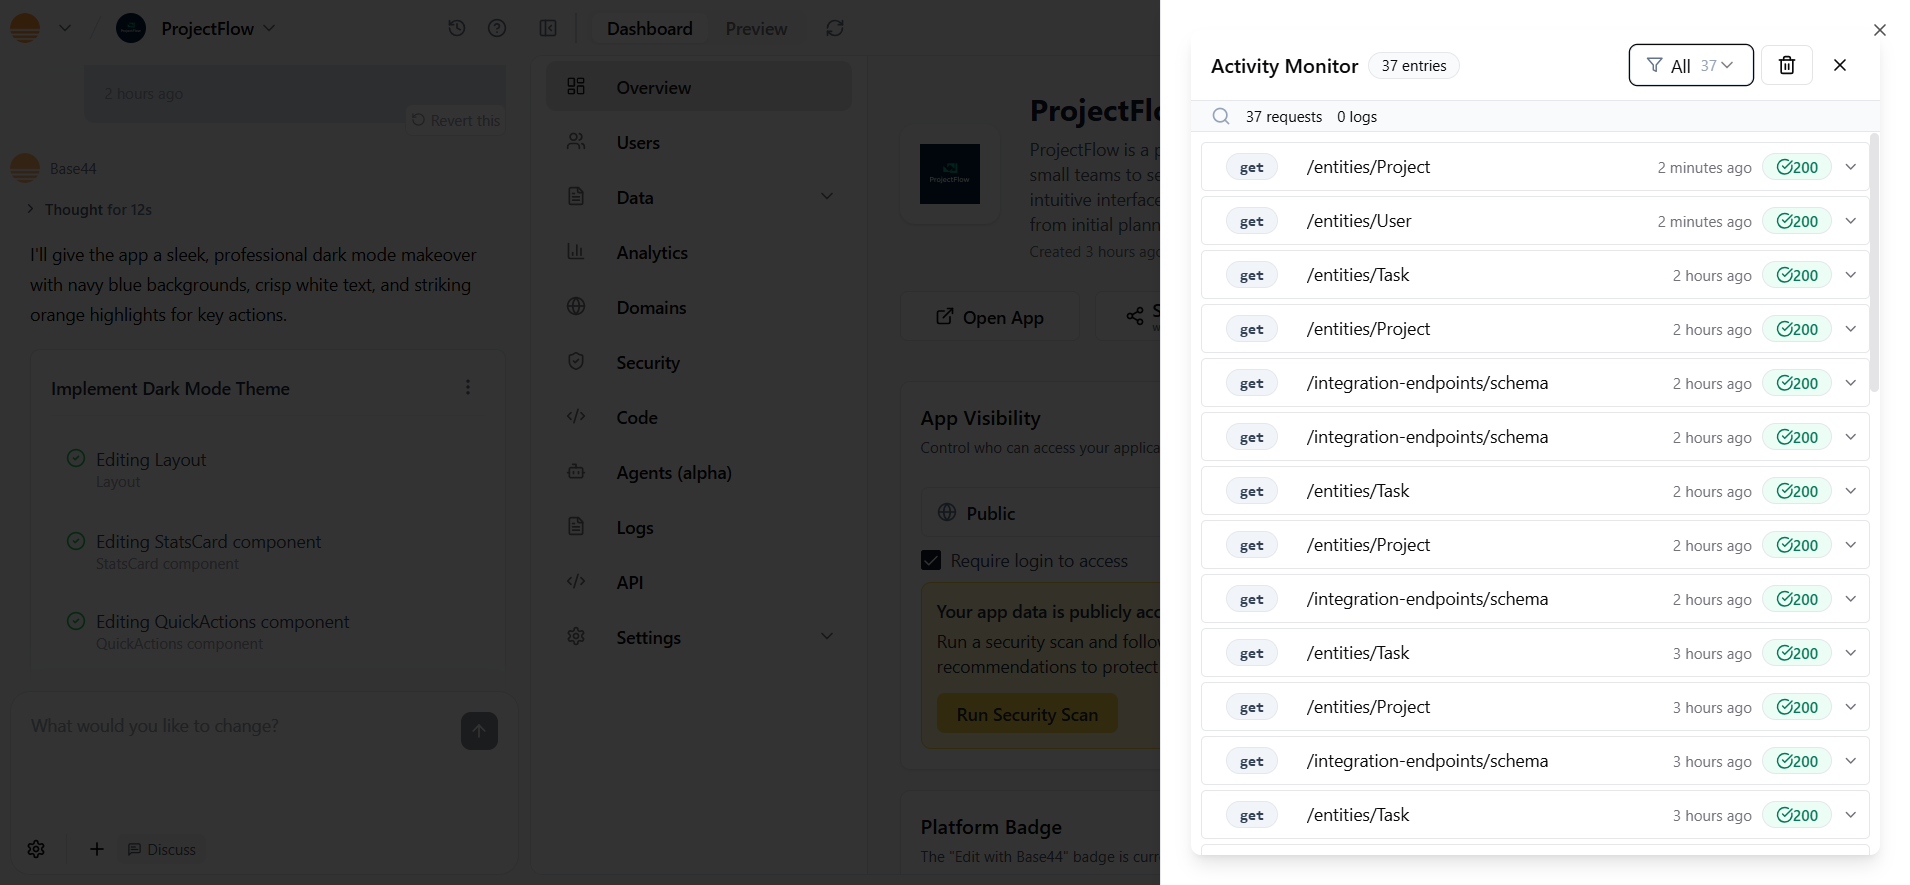Screen dimensions: 1910x885
Task: Click the Settings gear icon in sidebar
Action: [576, 636]
